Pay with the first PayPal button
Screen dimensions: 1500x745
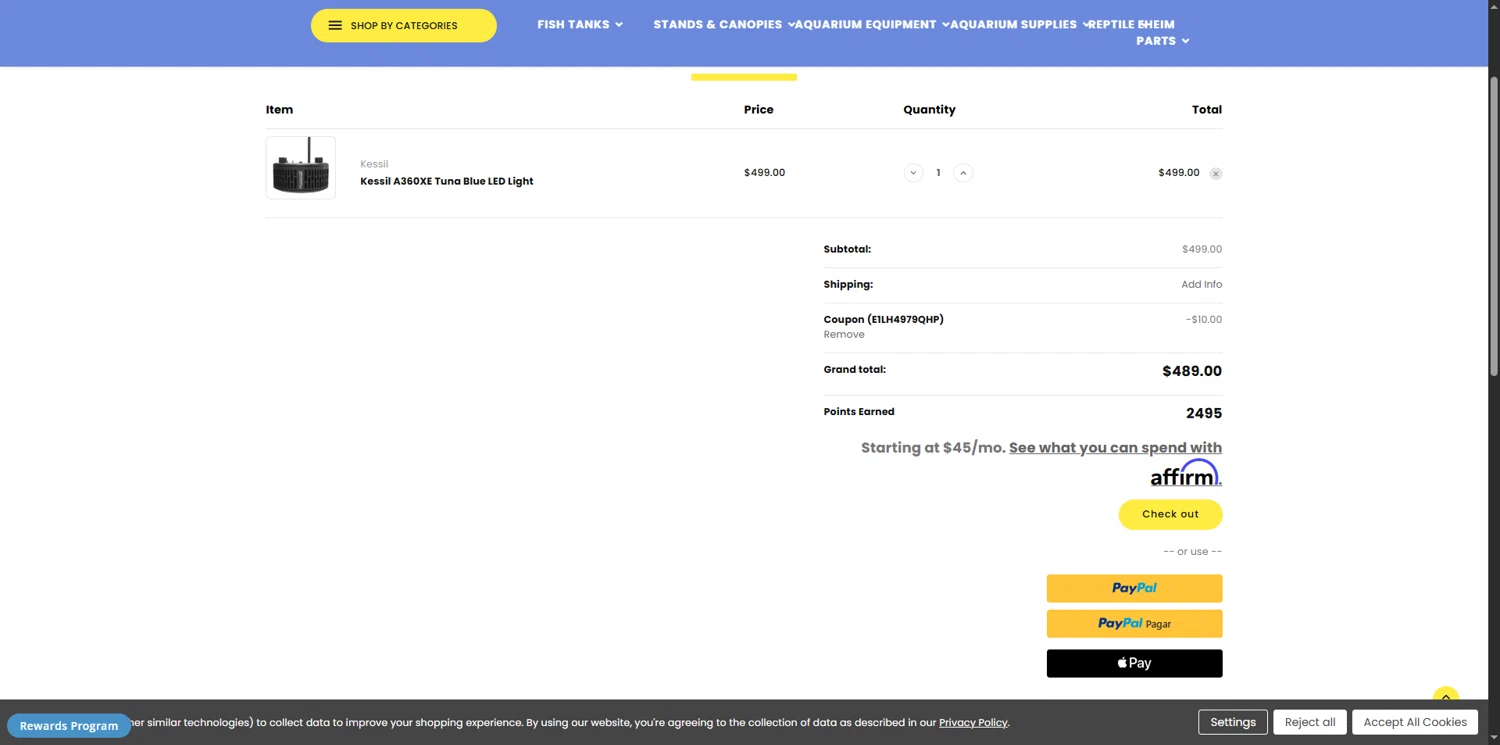(1134, 588)
